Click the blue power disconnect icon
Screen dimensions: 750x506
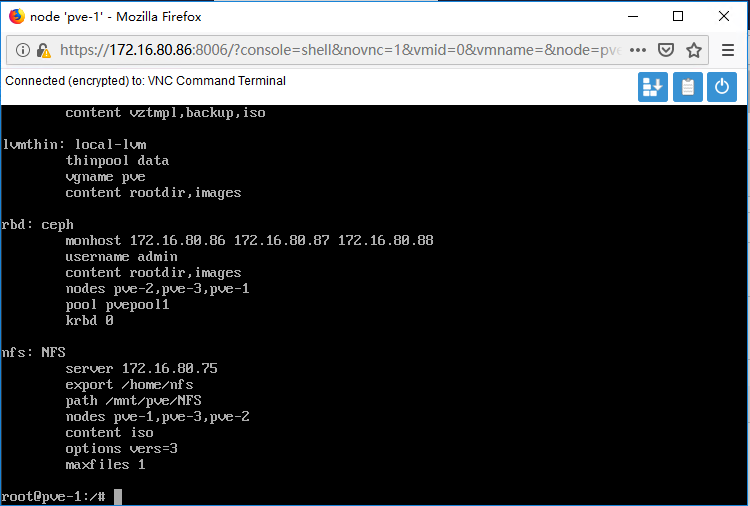[722, 87]
